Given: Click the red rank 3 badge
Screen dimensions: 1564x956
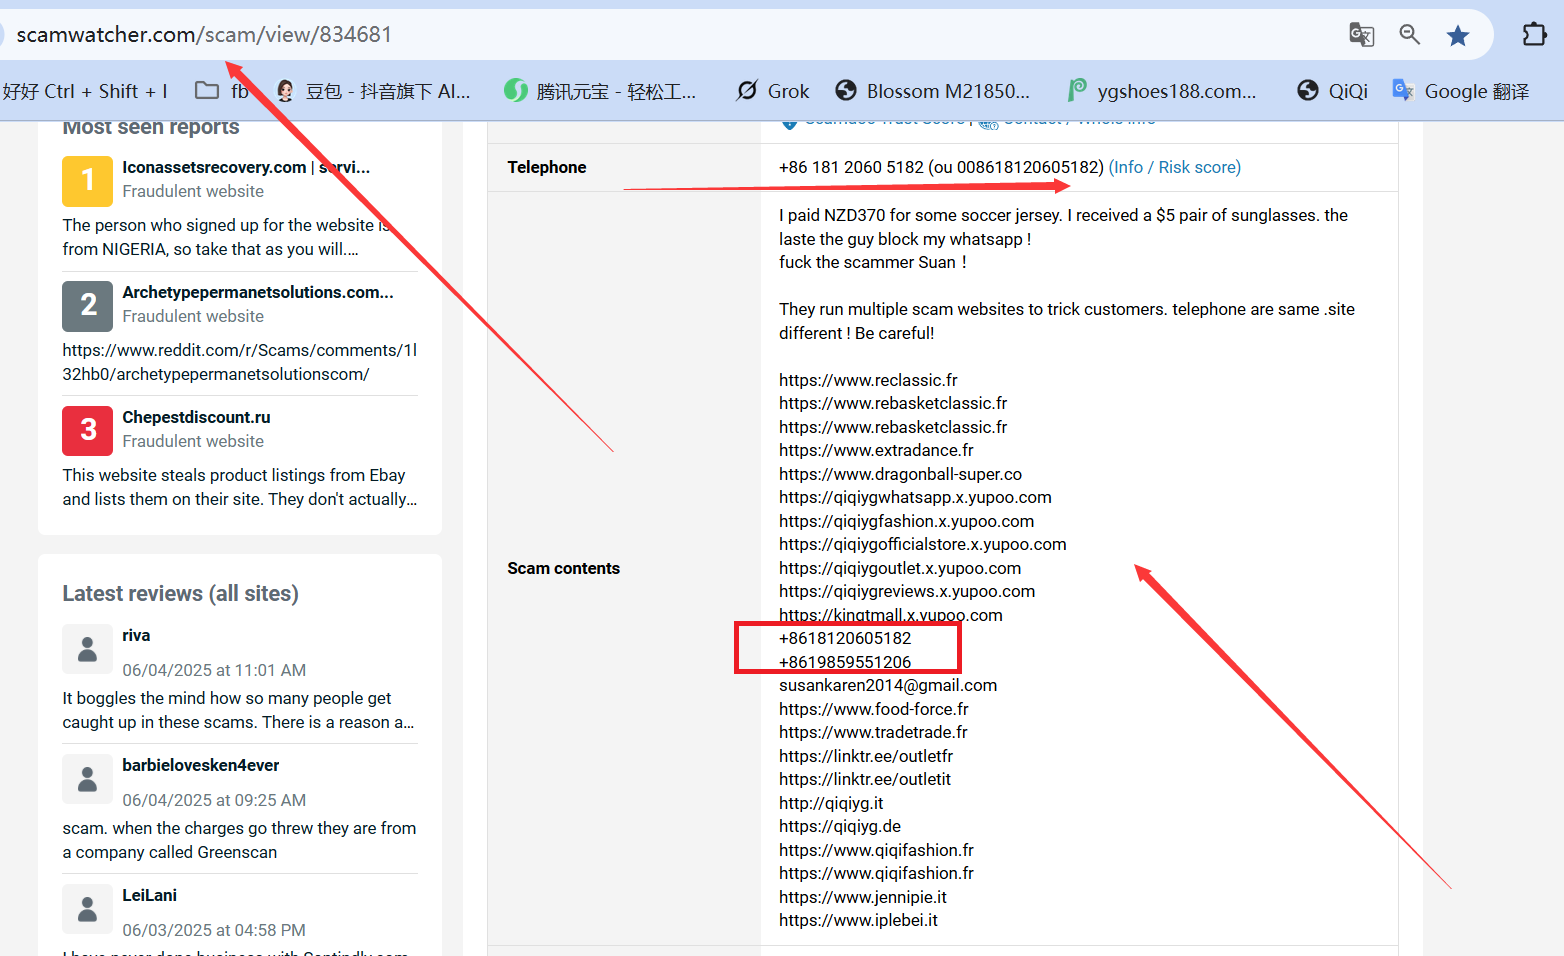Looking at the screenshot, I should 88,431.
